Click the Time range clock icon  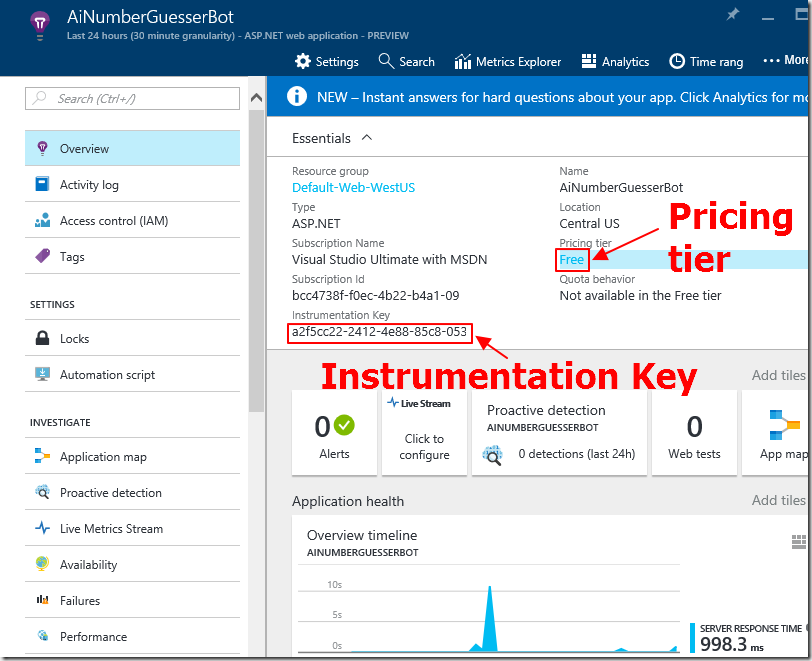click(676, 61)
